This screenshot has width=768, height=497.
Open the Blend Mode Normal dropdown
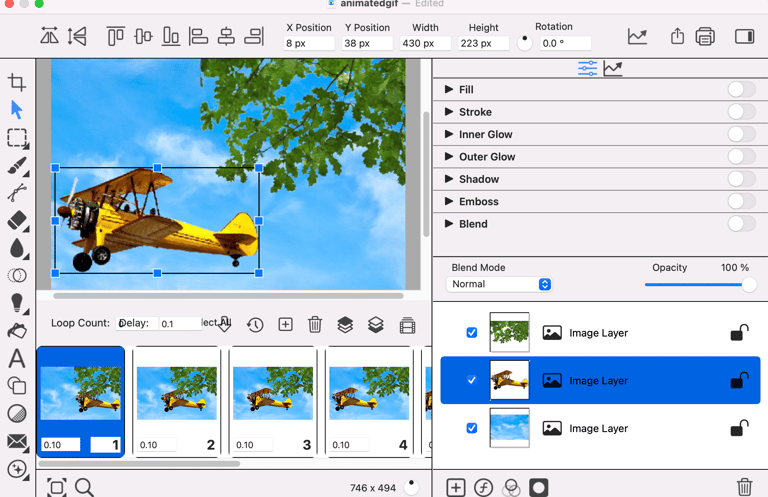click(499, 284)
